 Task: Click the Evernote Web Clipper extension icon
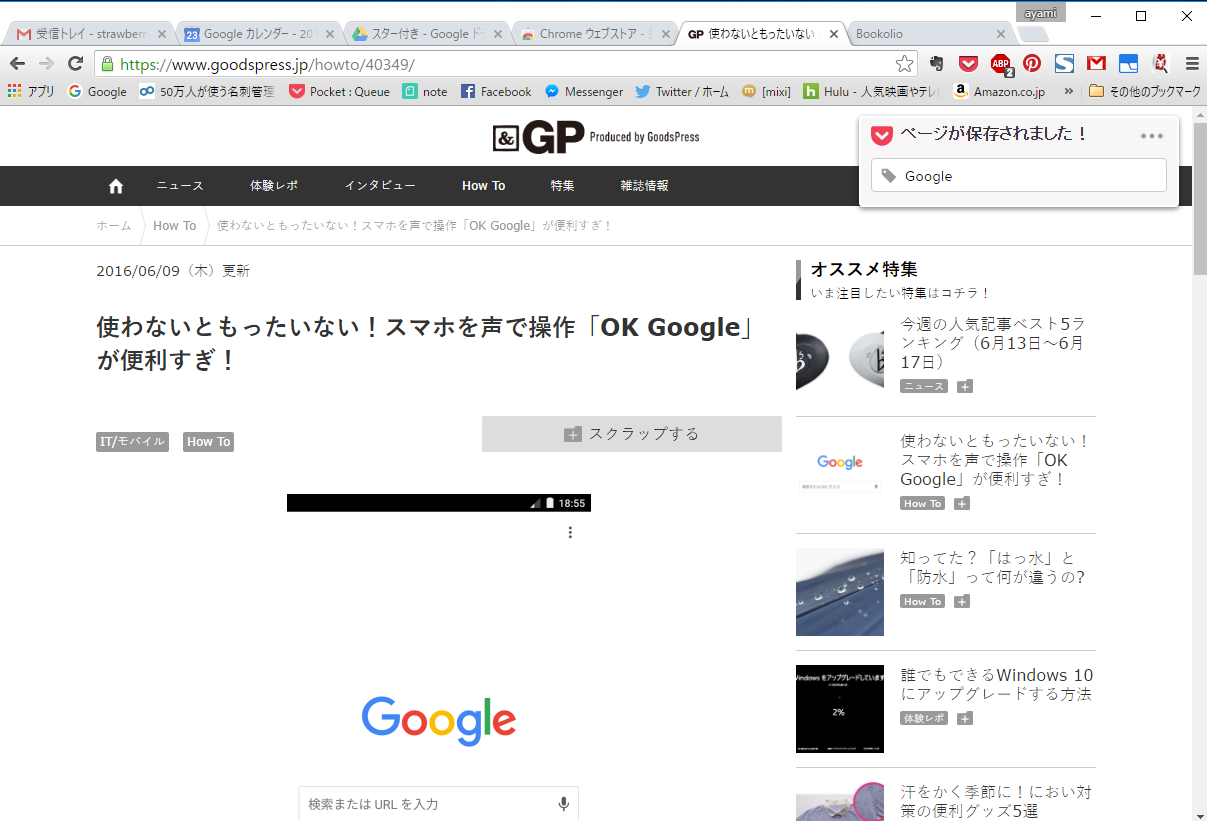pyautogui.click(x=936, y=64)
